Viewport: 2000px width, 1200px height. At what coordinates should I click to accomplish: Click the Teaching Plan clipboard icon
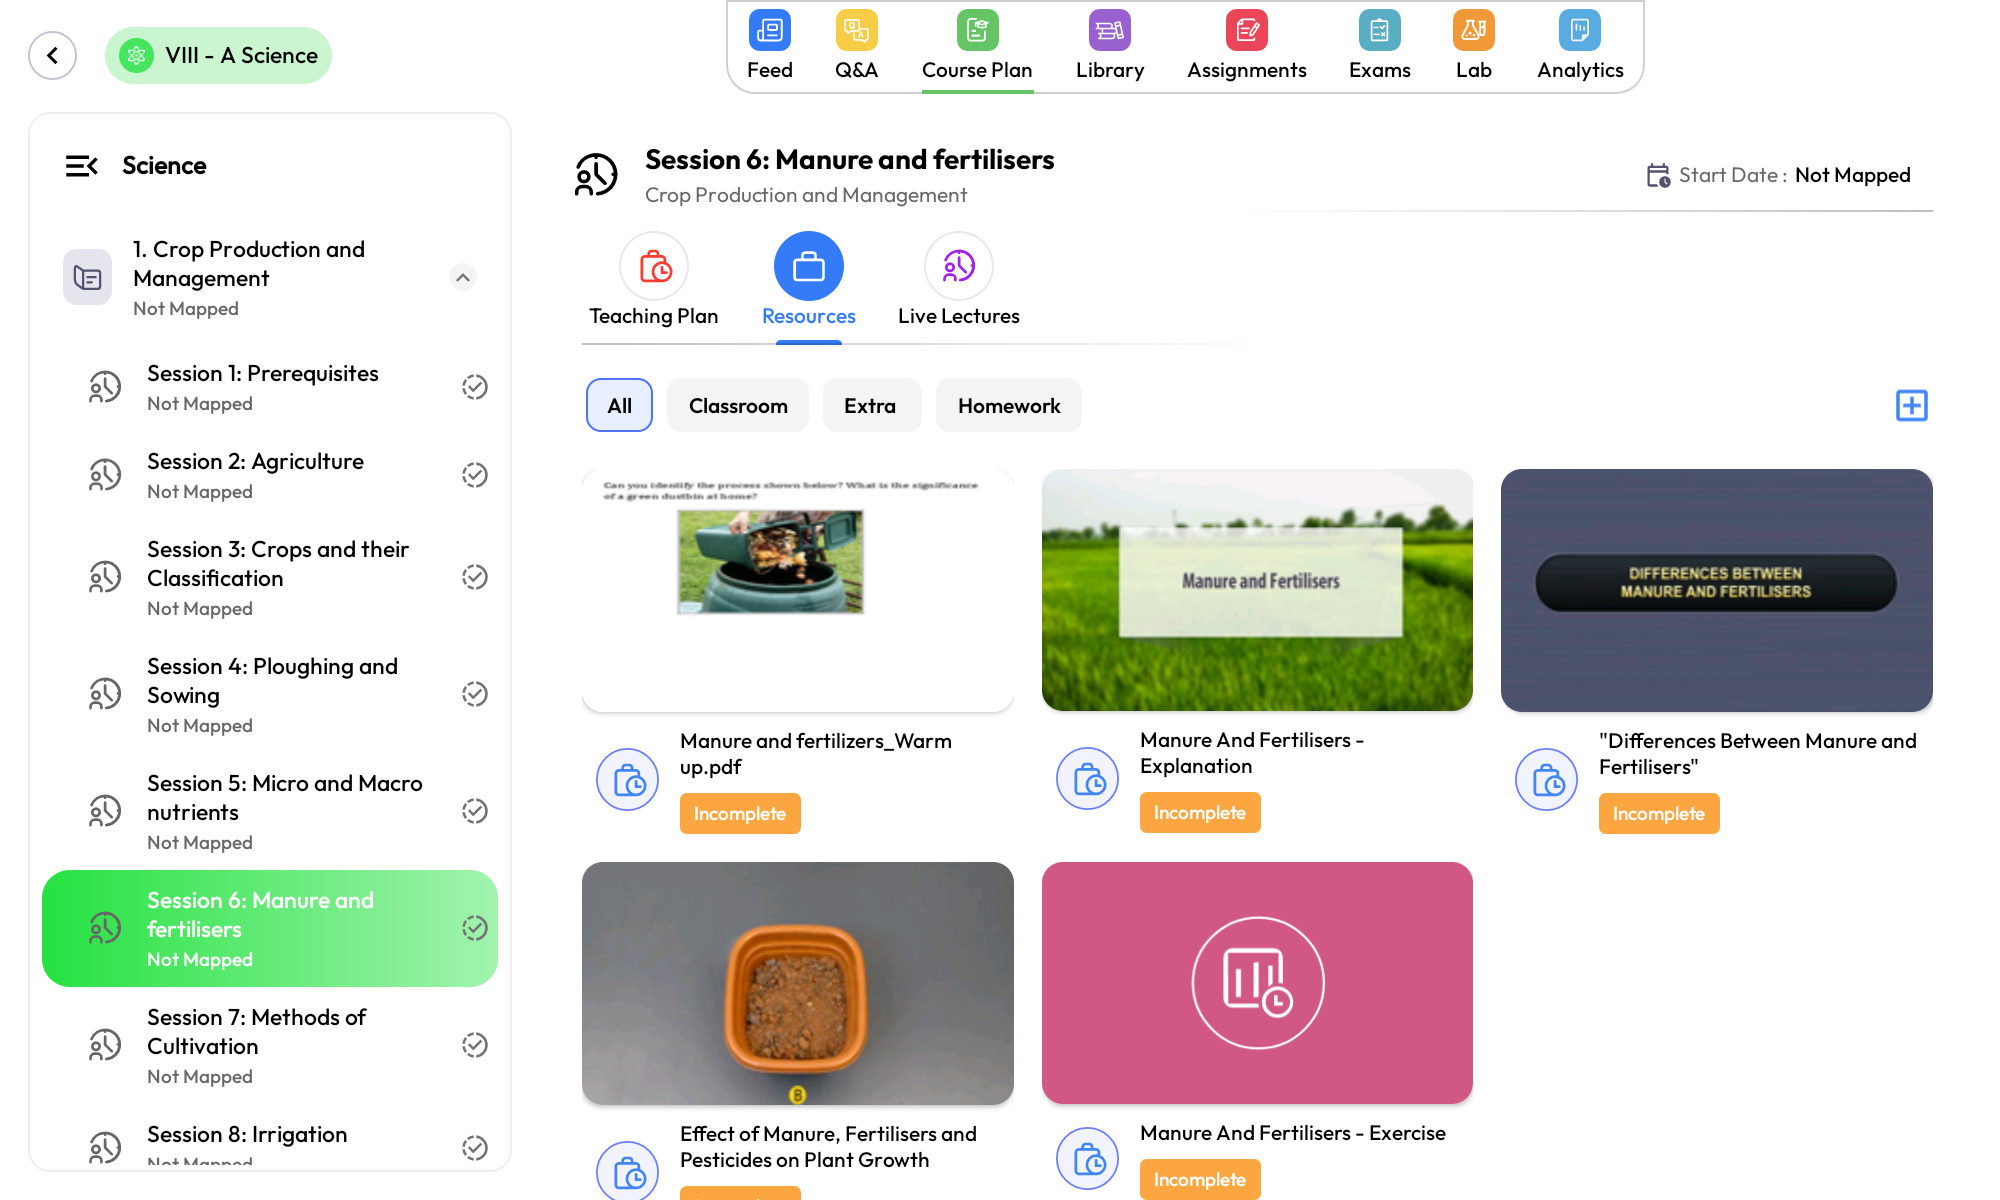coord(654,266)
